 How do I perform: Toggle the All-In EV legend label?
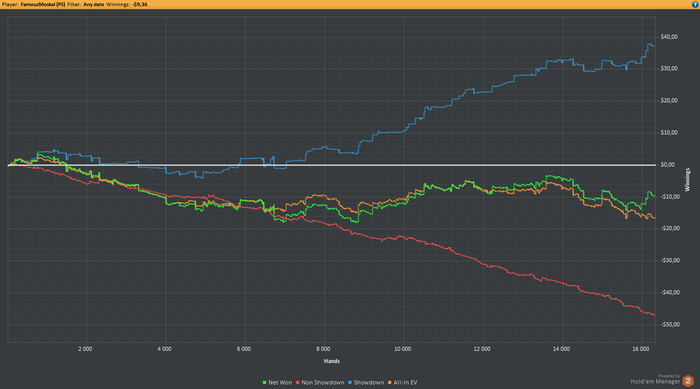(x=405, y=383)
